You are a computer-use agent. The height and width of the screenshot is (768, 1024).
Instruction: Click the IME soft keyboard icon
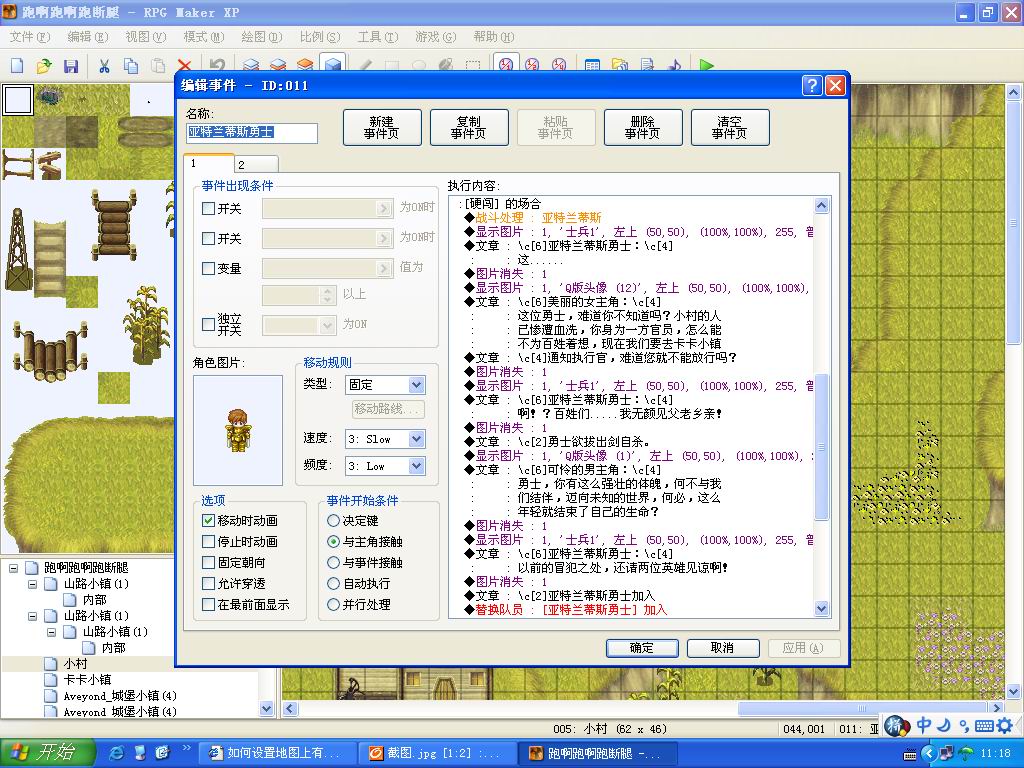[984, 726]
